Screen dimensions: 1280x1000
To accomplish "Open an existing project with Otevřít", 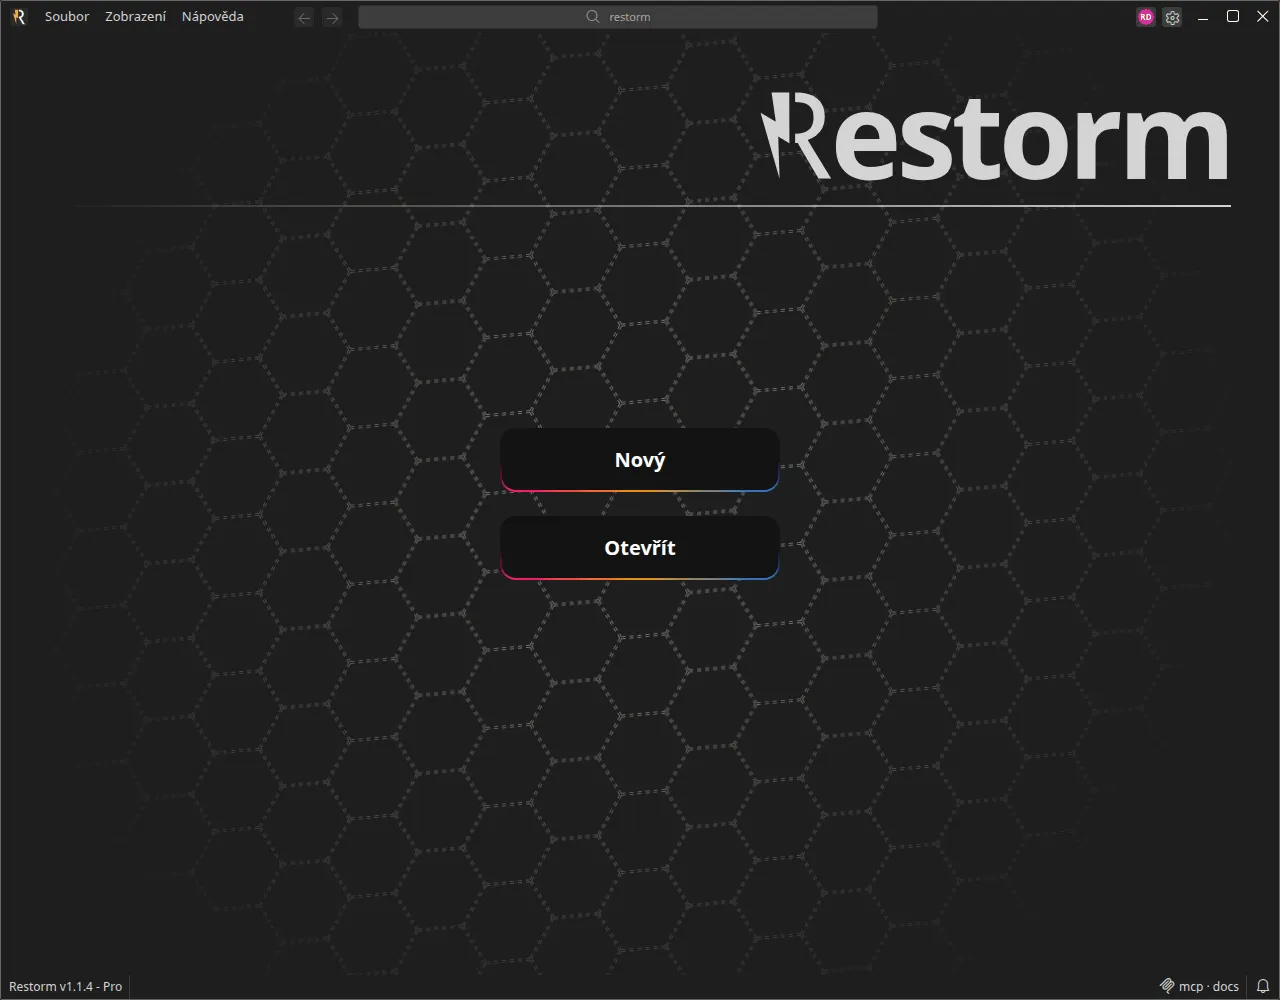I will (640, 548).
